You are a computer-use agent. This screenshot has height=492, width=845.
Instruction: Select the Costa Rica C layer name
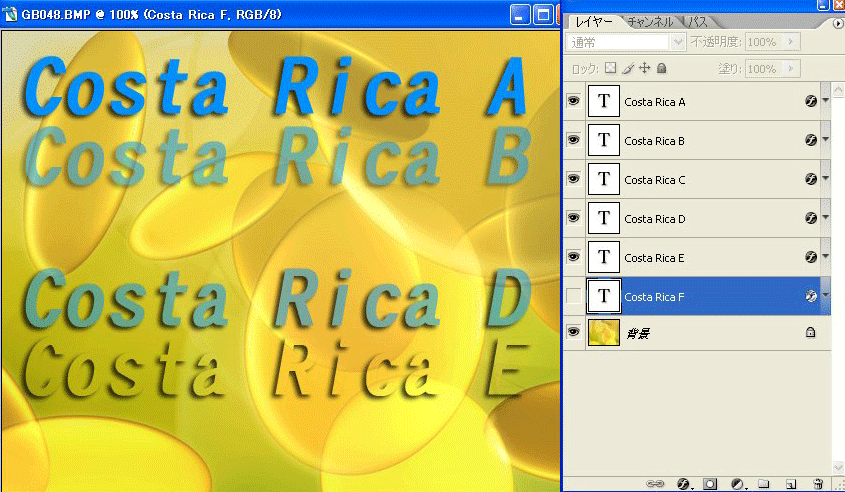(655, 180)
